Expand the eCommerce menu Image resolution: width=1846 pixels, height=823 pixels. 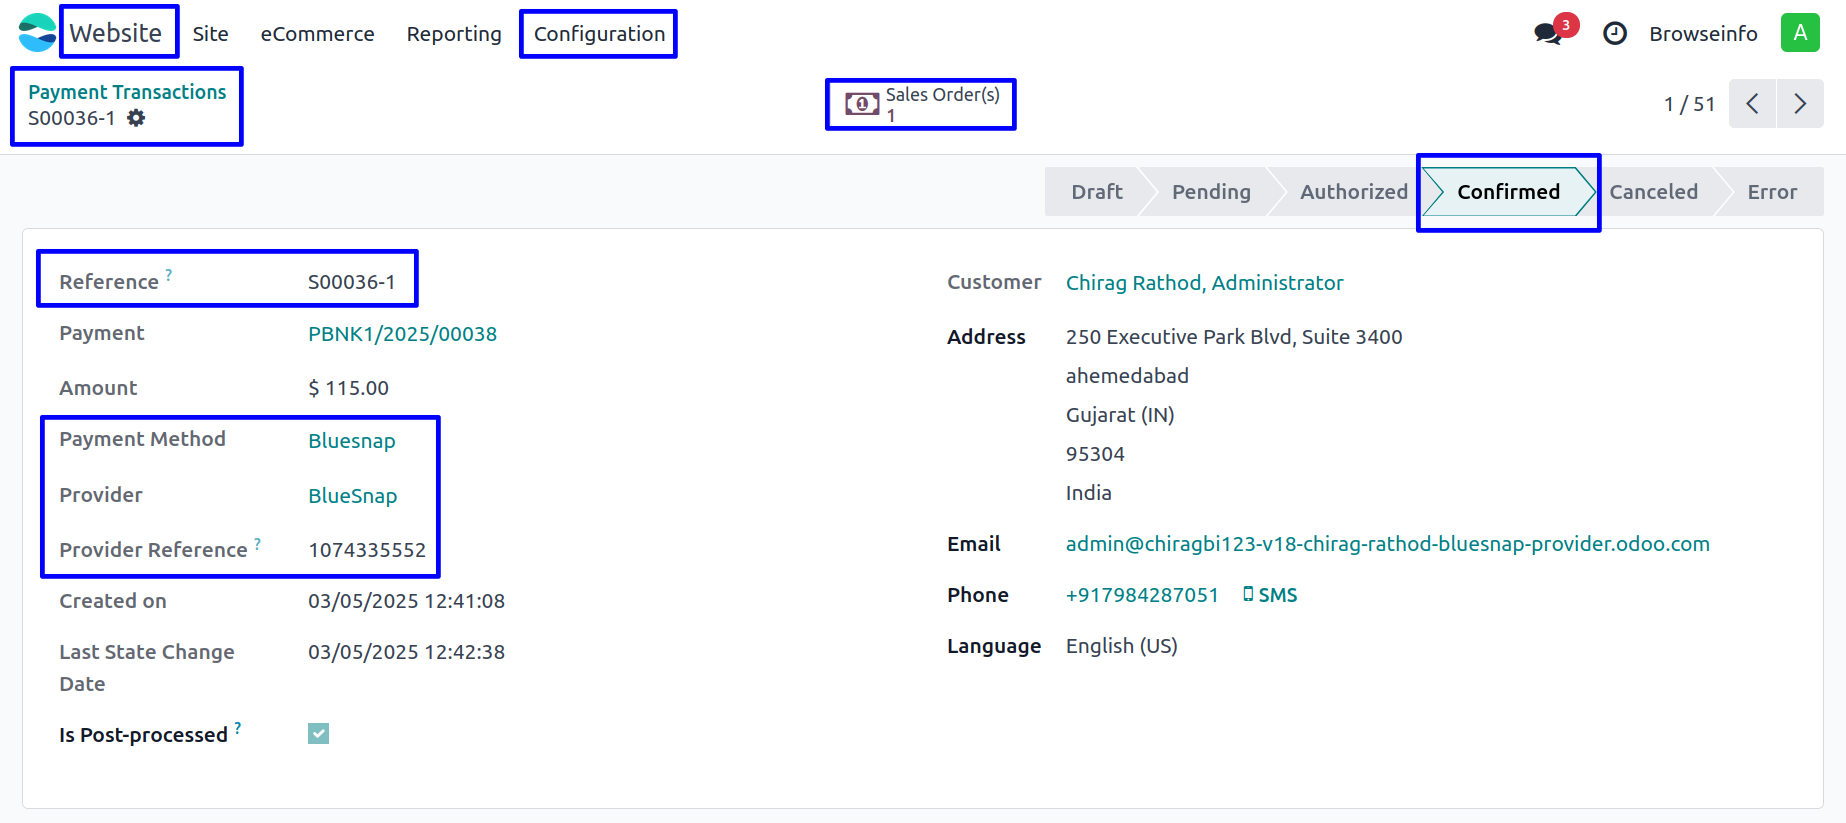317,34
